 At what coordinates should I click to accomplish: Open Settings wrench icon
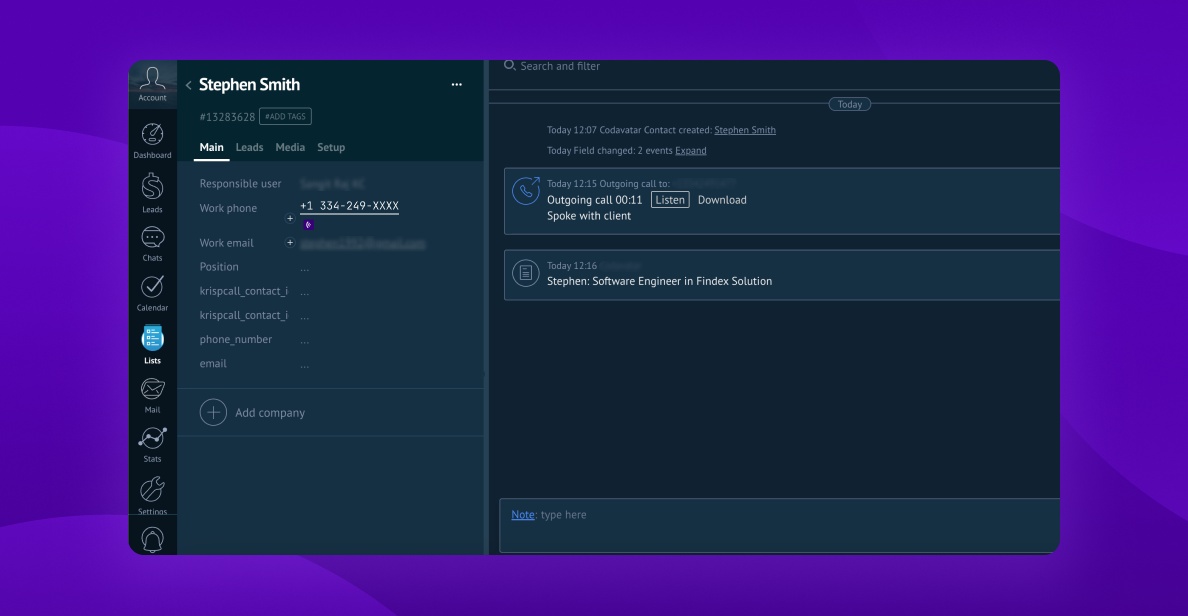(152, 491)
